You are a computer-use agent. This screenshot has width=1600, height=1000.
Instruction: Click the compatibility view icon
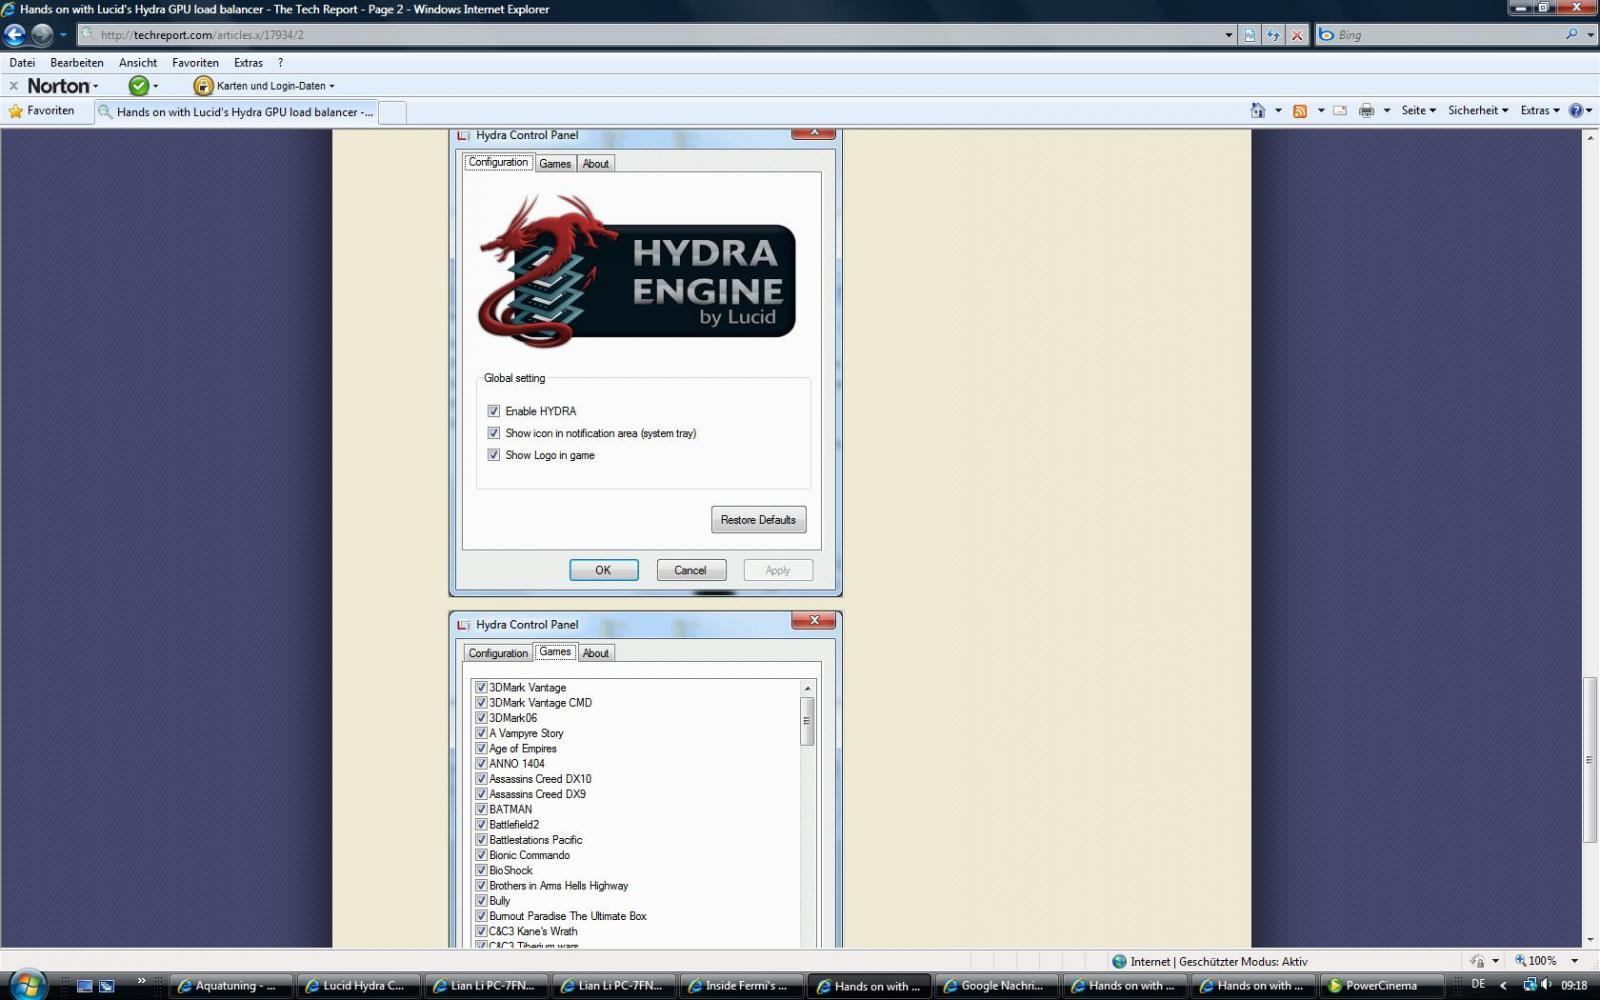(x=1250, y=35)
